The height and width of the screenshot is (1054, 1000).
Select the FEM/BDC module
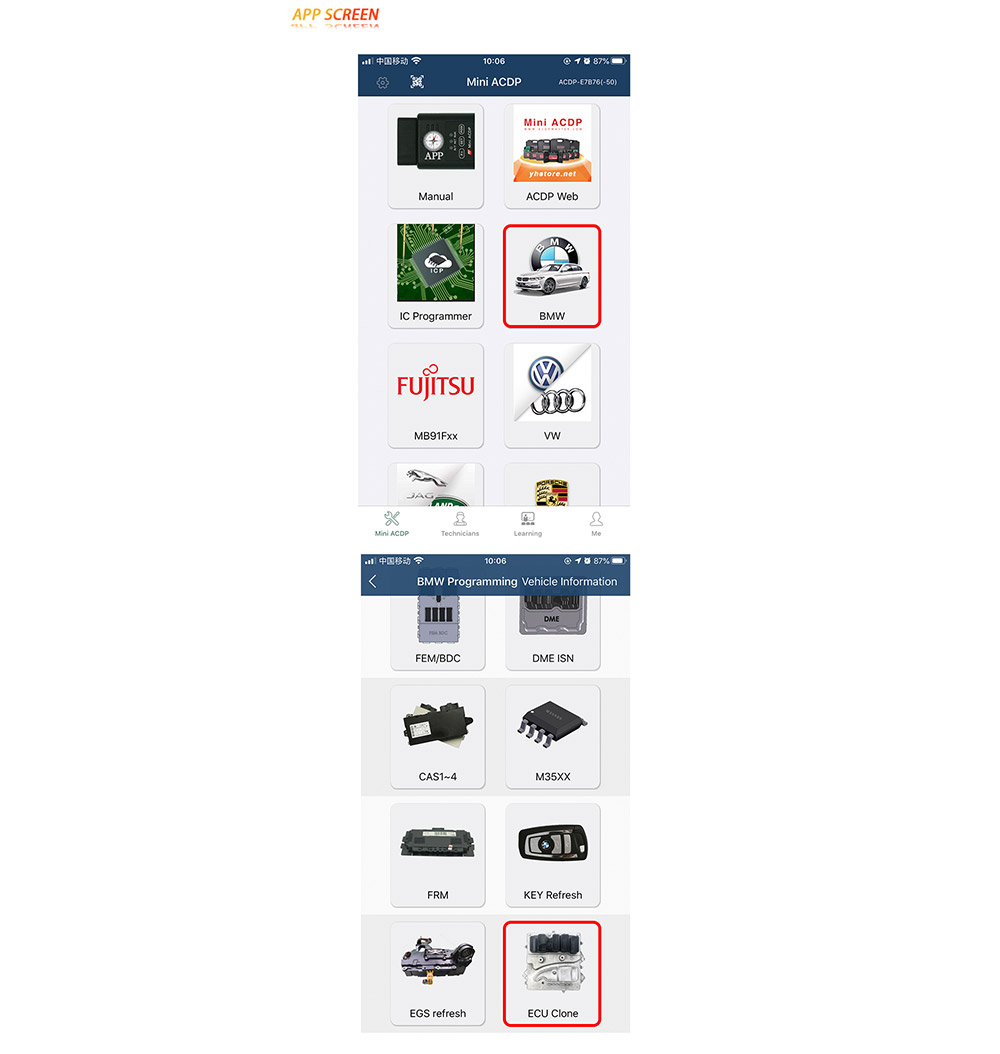pyautogui.click(x=438, y=633)
